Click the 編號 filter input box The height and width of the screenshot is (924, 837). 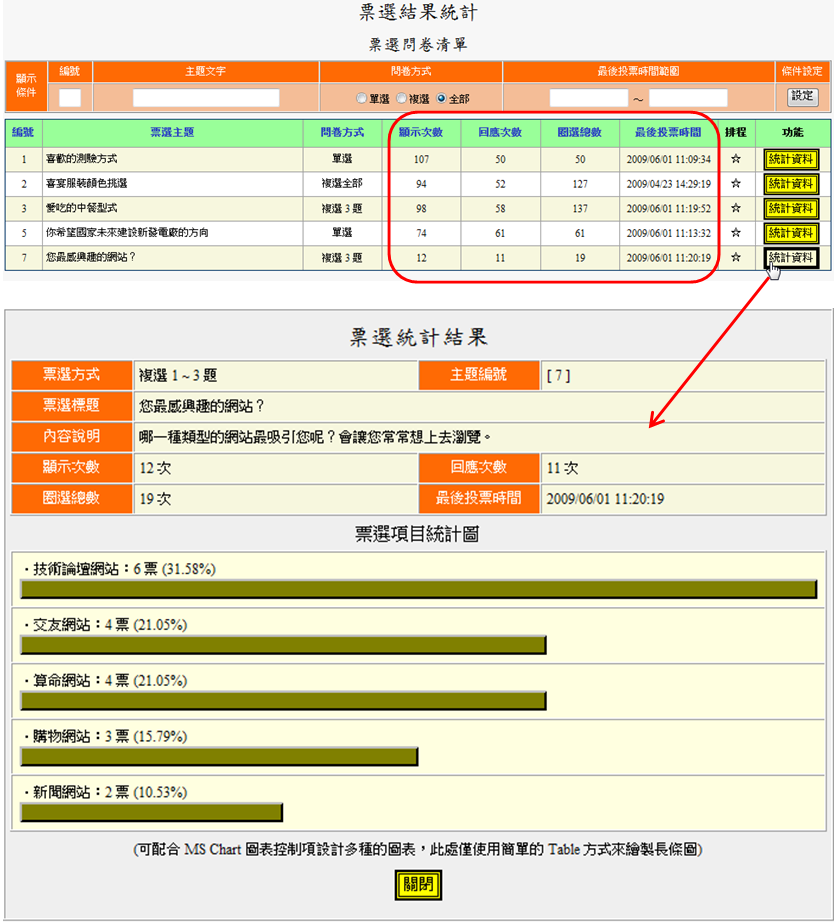coord(70,98)
